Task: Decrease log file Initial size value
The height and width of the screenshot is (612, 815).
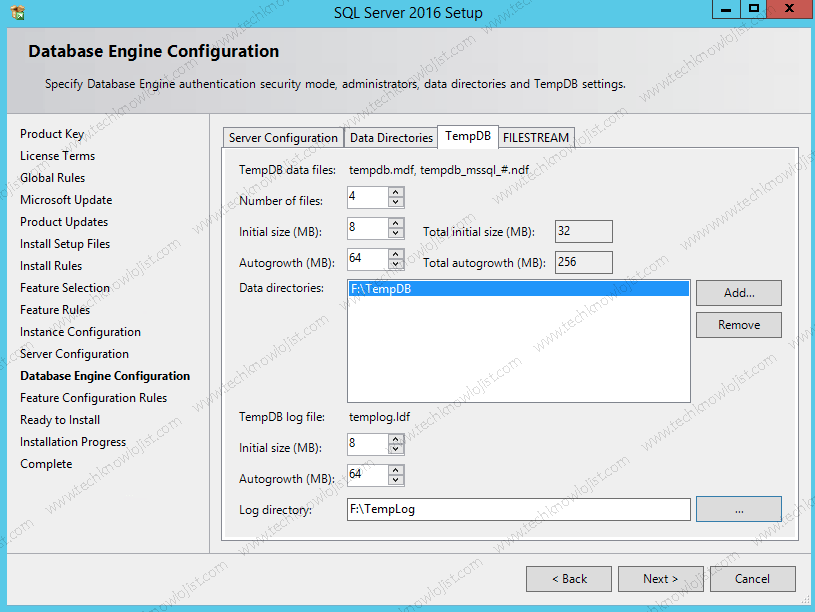Action: pos(396,449)
